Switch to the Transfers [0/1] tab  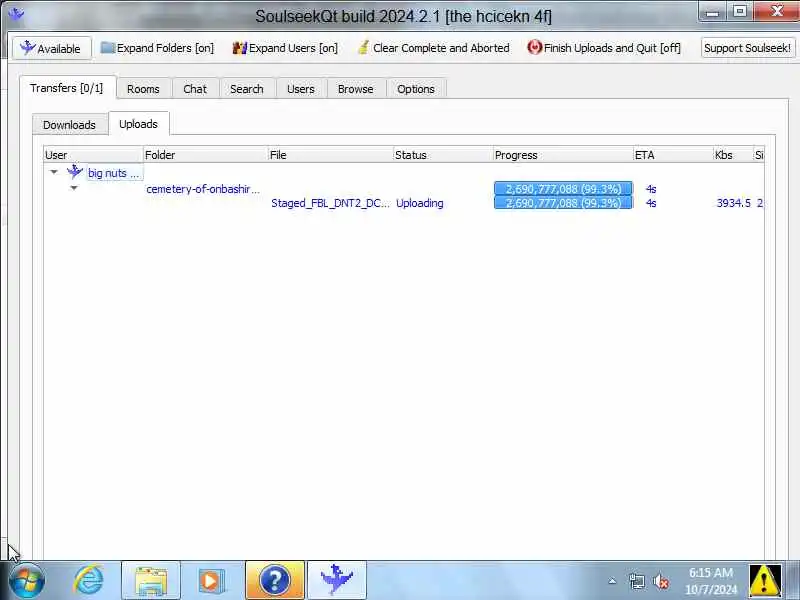tap(67, 88)
